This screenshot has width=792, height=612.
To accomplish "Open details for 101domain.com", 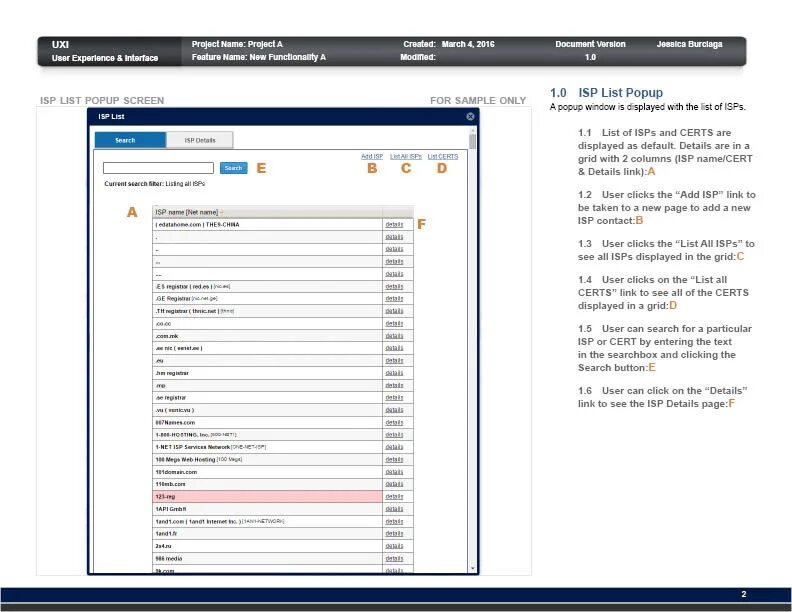I will coord(394,472).
